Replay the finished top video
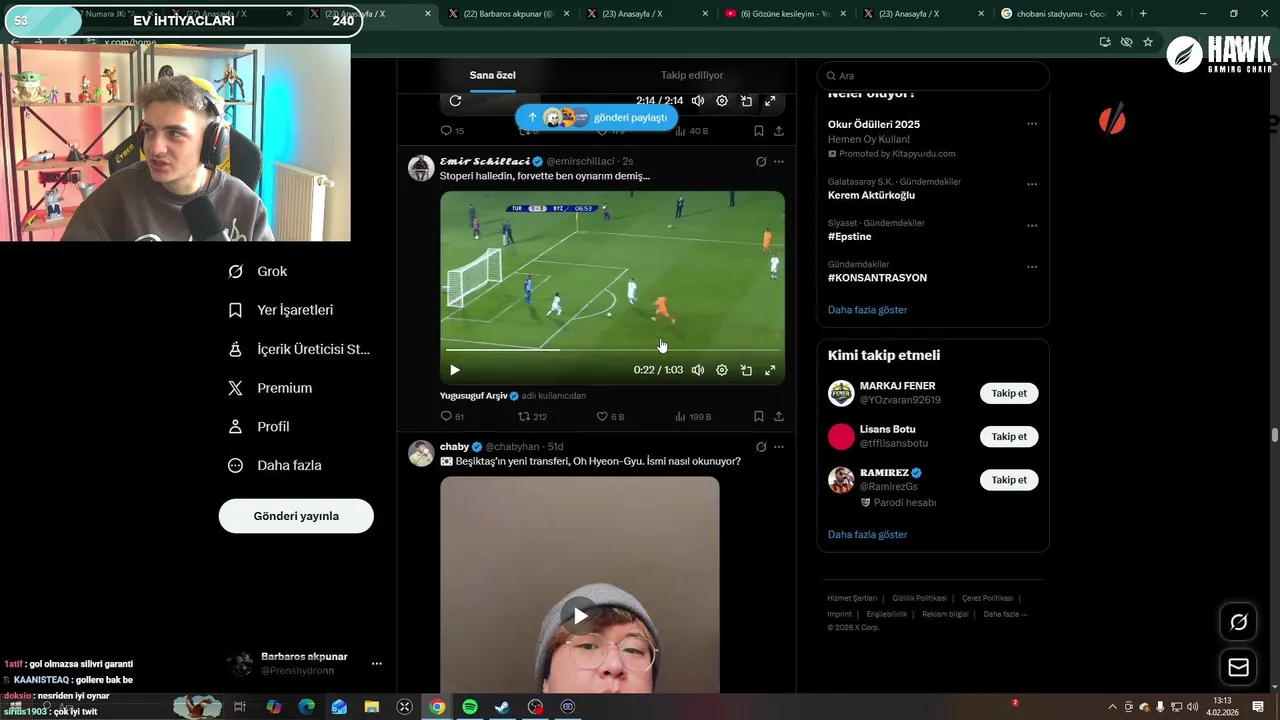This screenshot has width=1280, height=720. (x=455, y=101)
